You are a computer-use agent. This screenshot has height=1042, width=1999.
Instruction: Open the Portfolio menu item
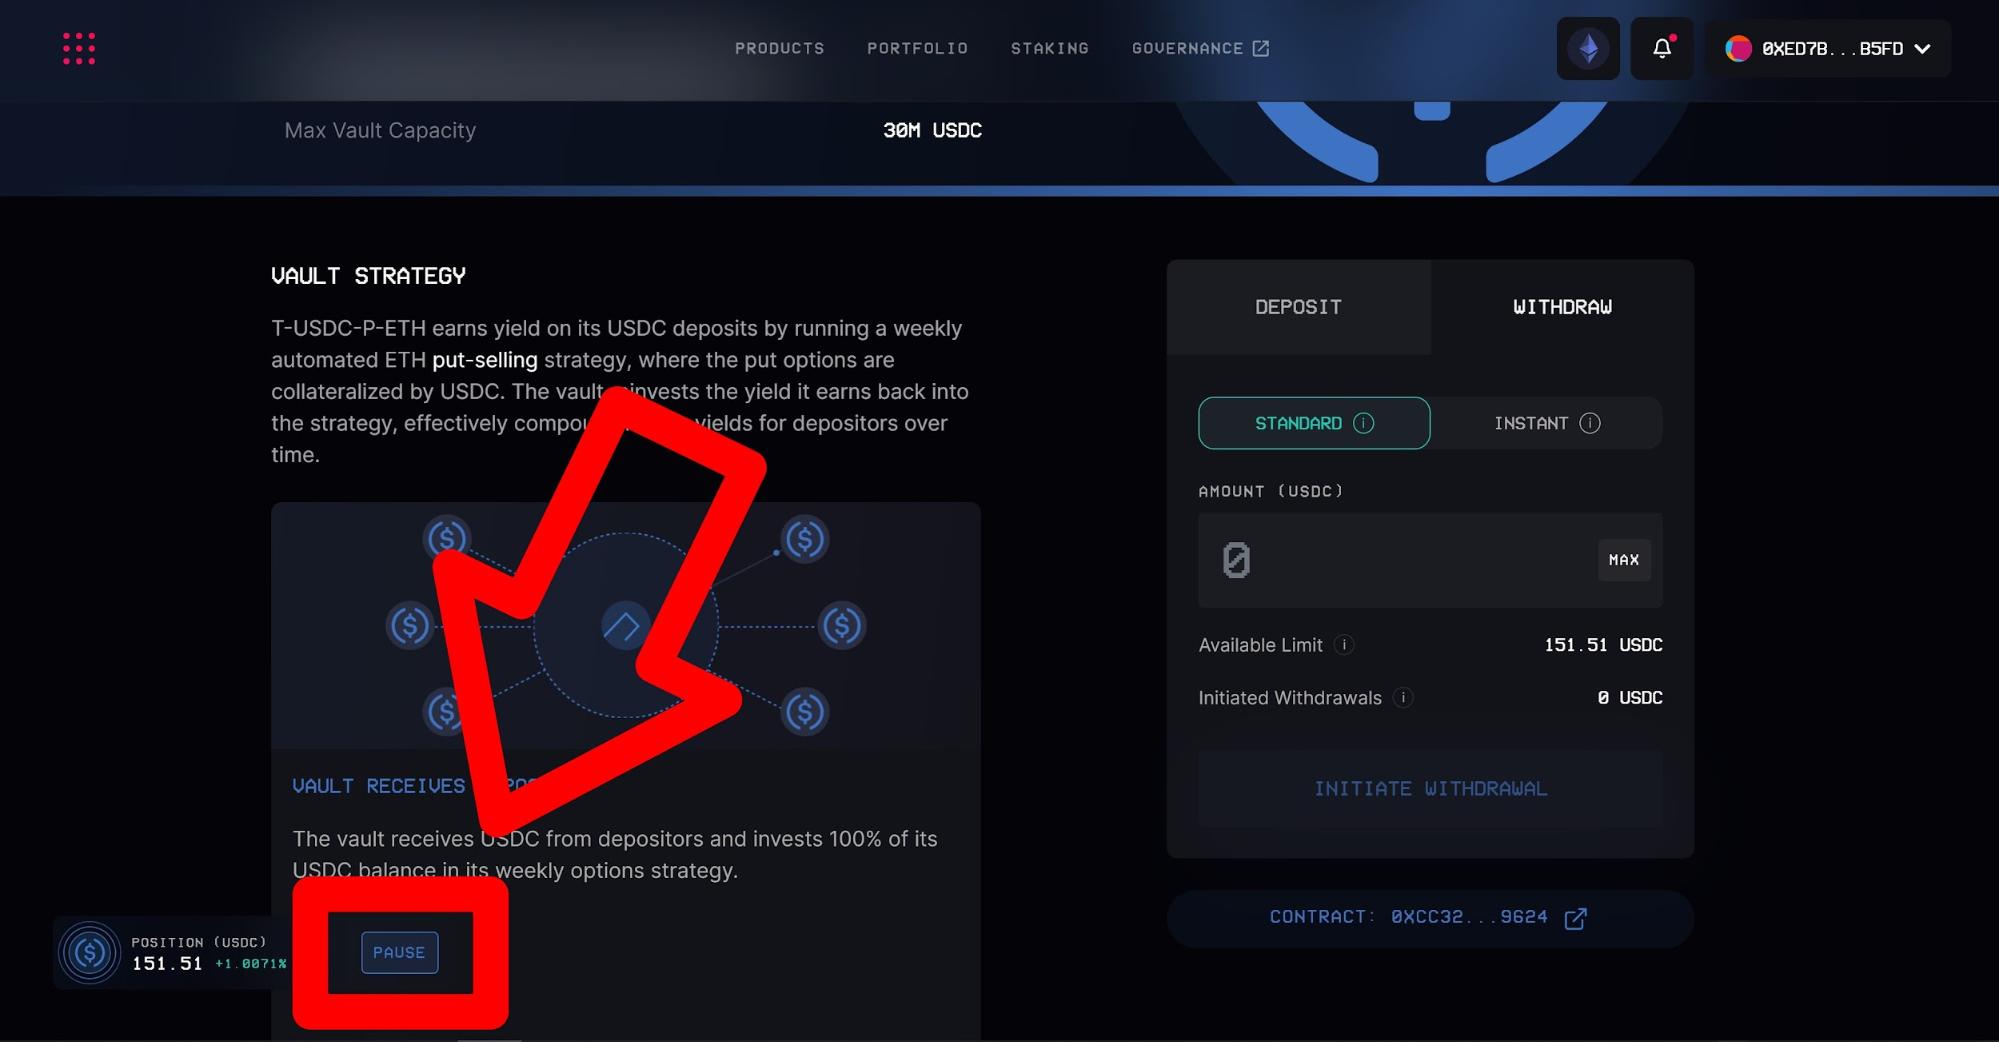[x=917, y=48]
